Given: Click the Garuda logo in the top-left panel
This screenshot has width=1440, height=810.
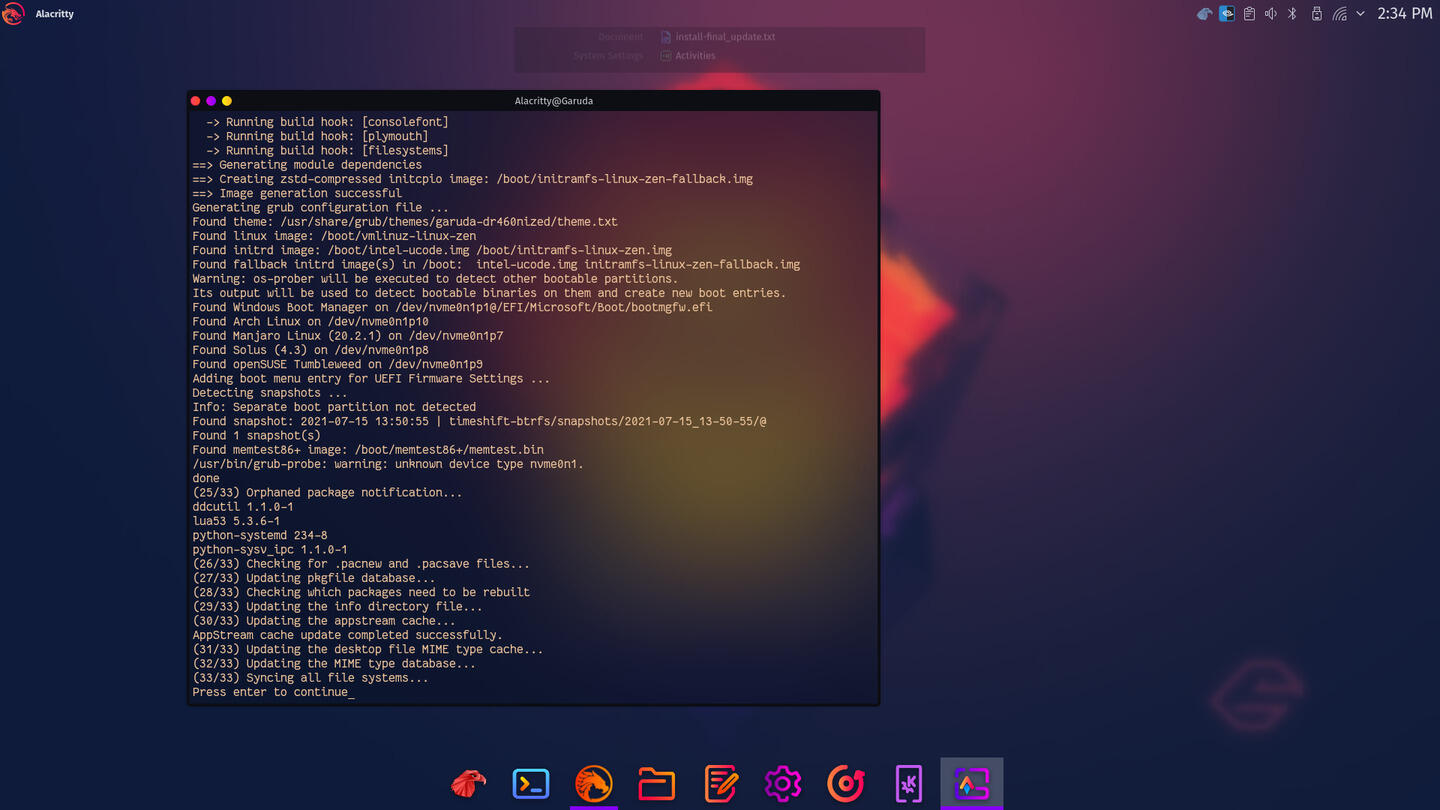Looking at the screenshot, I should click(13, 14).
